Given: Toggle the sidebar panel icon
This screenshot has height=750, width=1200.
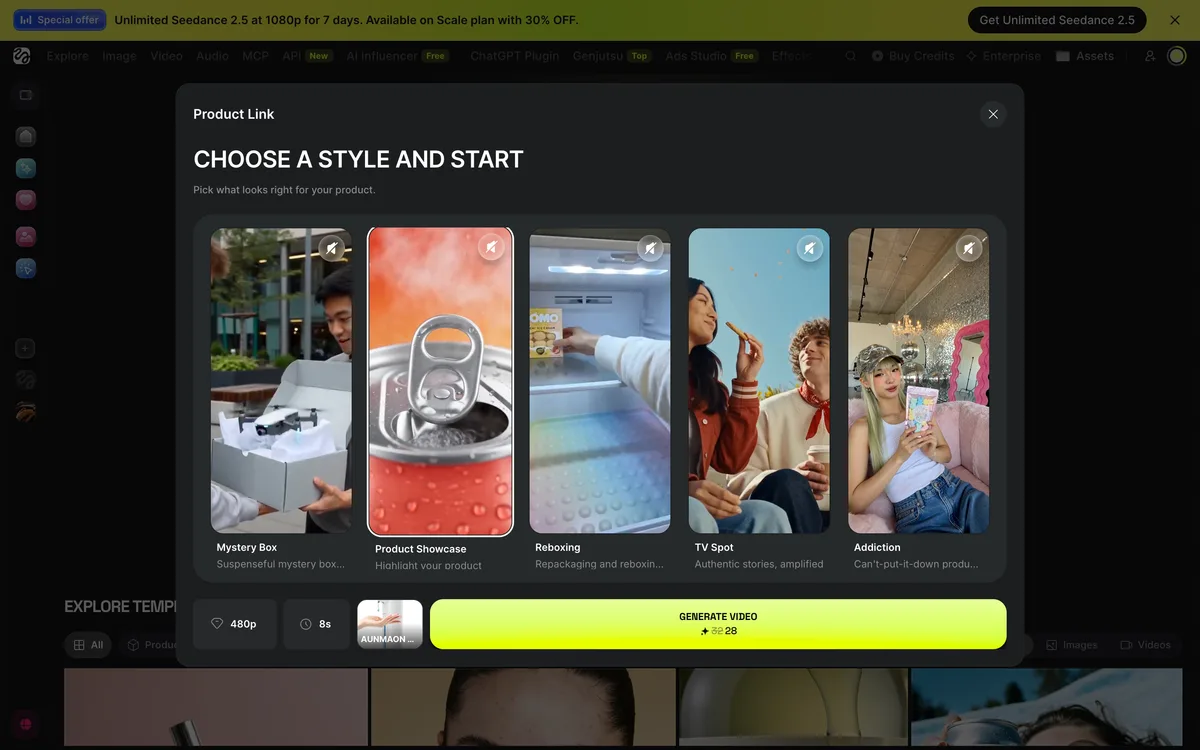Looking at the screenshot, I should pyautogui.click(x=26, y=95).
